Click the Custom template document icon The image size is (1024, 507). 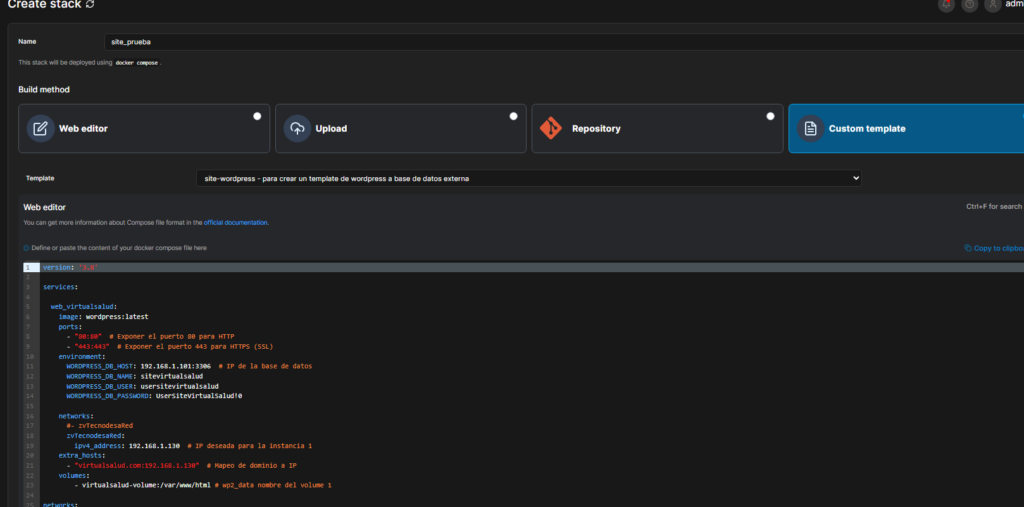tap(810, 128)
